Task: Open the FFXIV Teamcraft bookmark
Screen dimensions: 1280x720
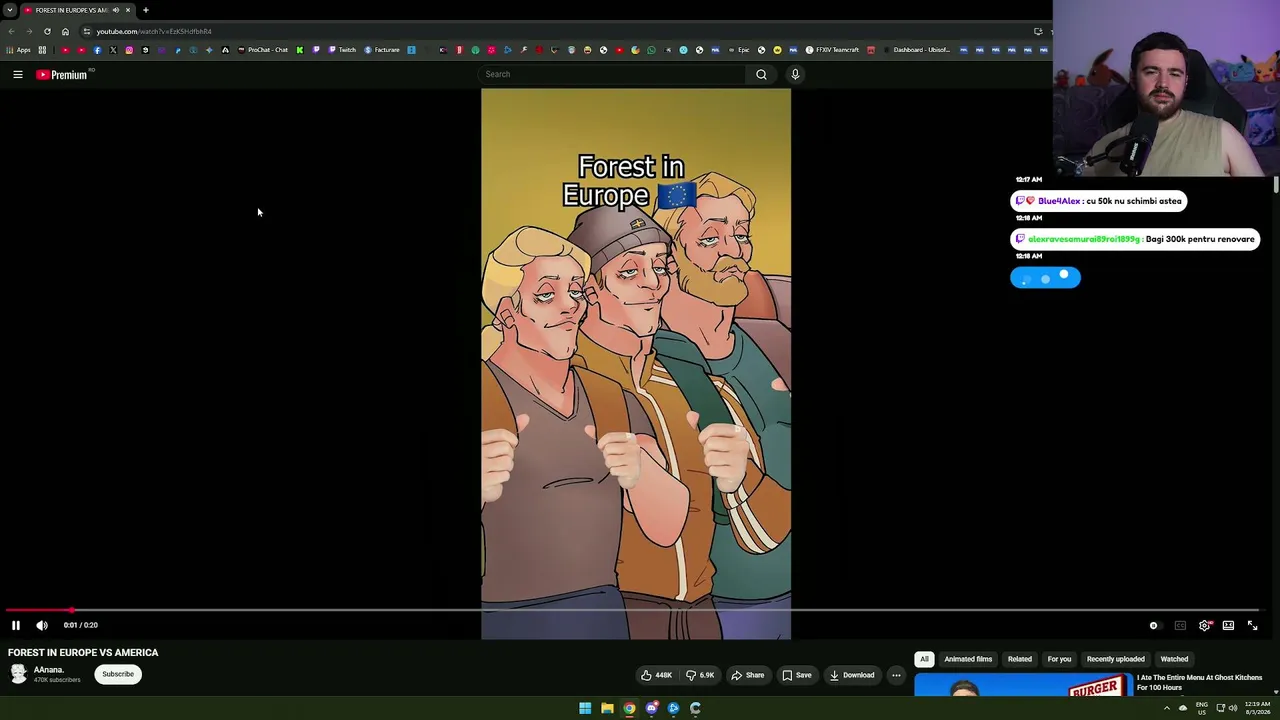Action: click(833, 50)
